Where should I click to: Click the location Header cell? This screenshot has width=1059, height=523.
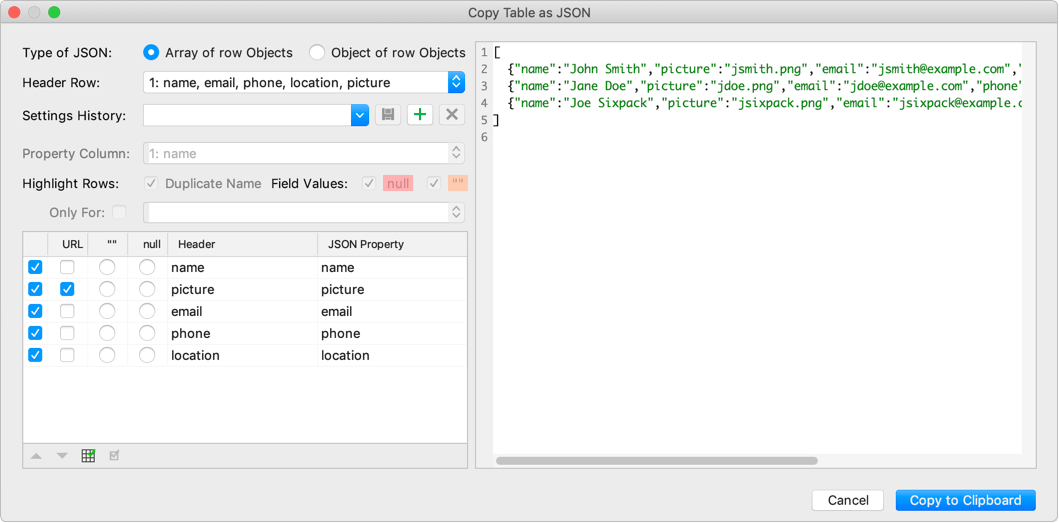(242, 355)
